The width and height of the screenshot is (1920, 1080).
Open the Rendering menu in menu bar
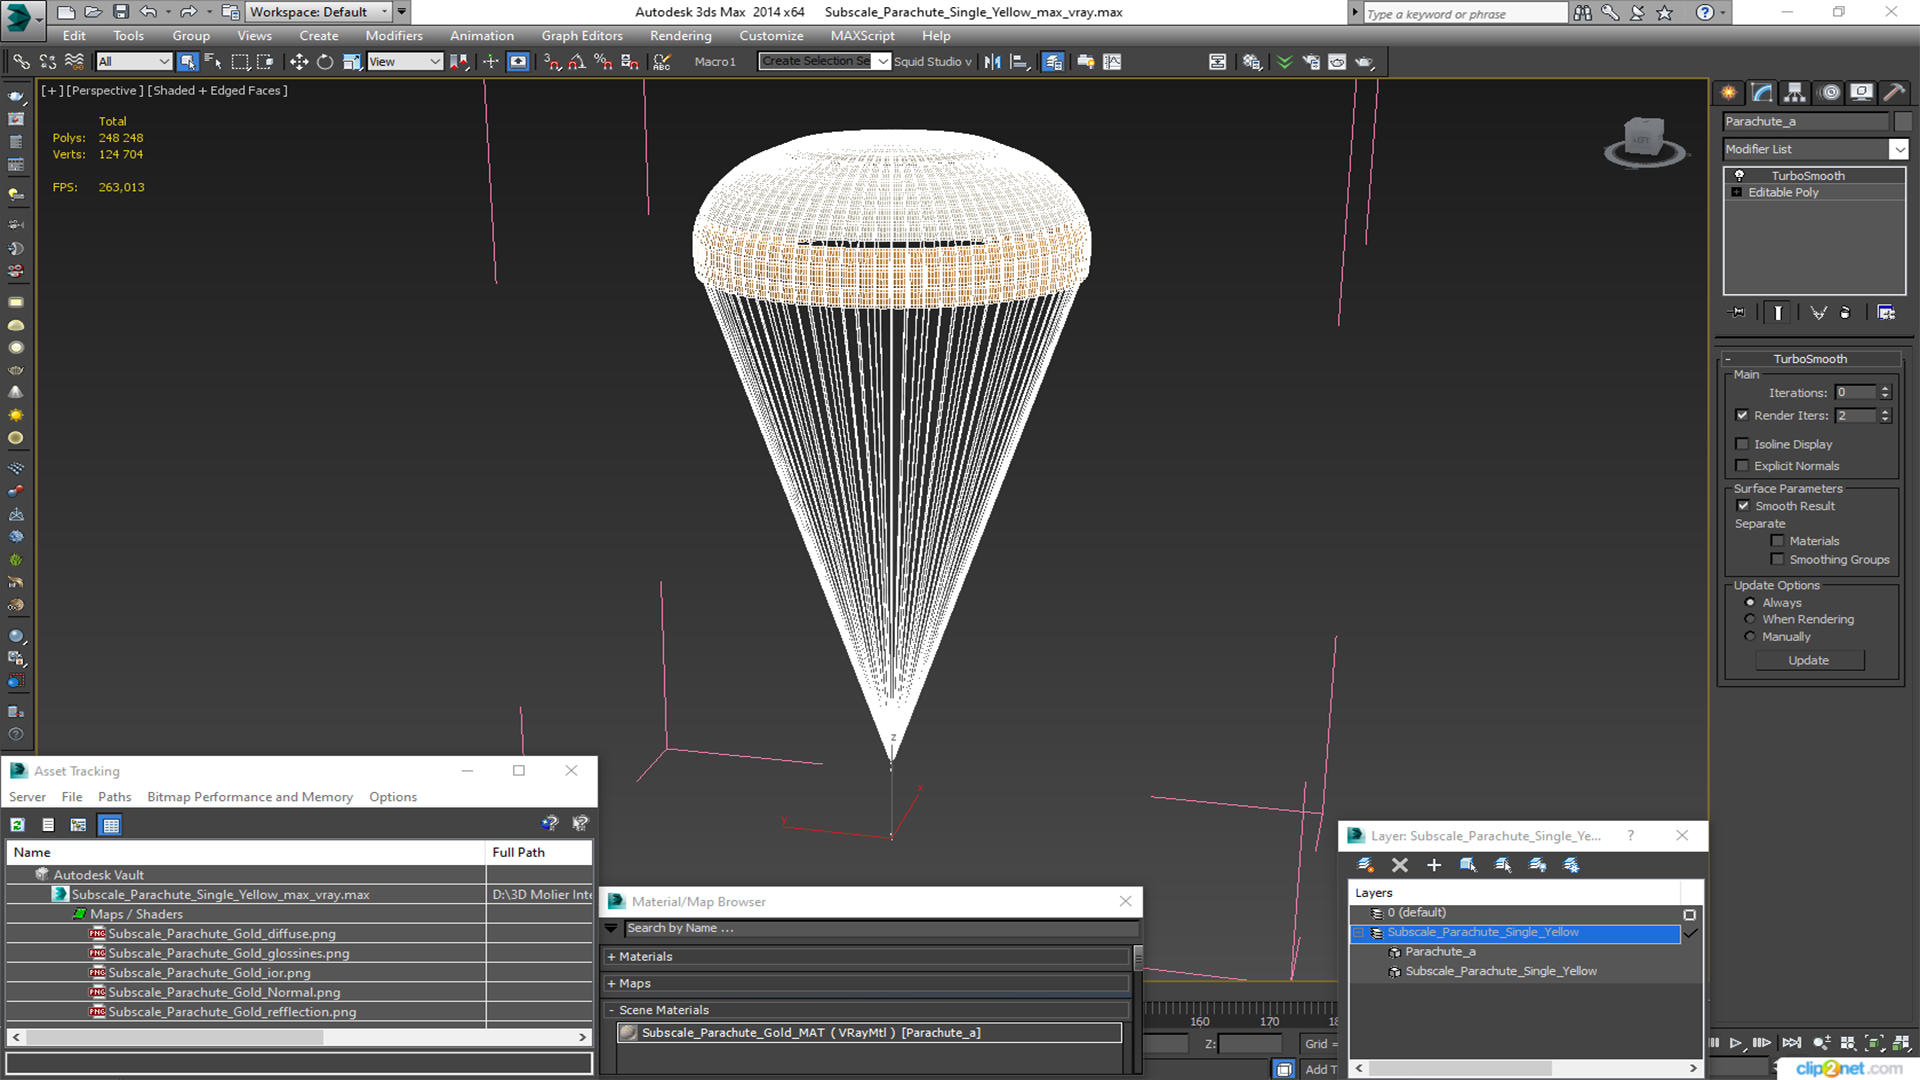click(682, 36)
